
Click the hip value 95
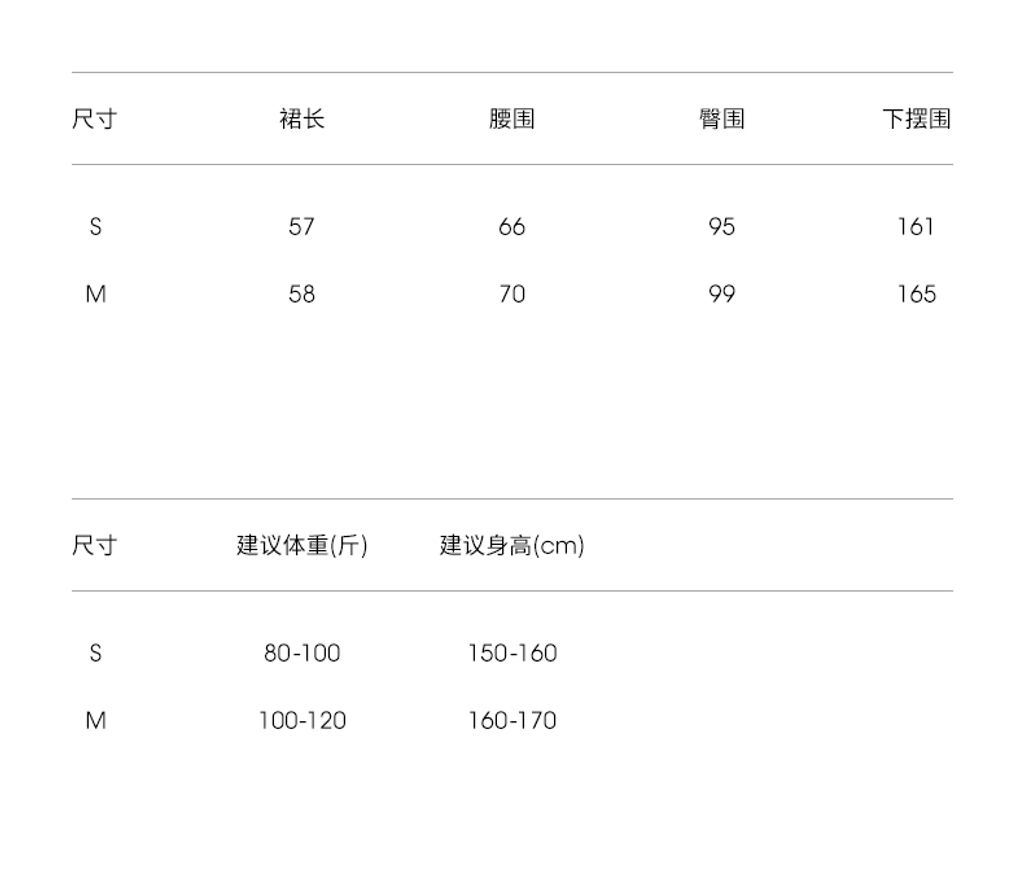click(721, 227)
